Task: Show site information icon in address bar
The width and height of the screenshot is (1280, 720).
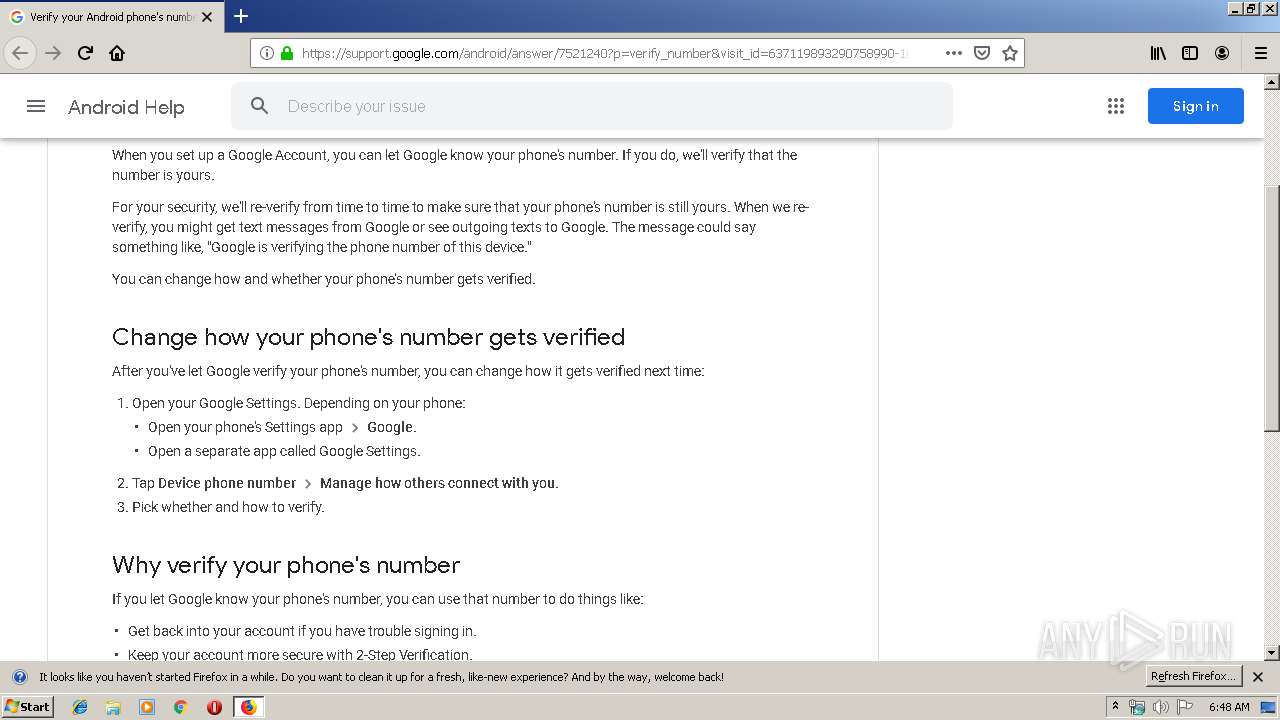Action: [267, 53]
